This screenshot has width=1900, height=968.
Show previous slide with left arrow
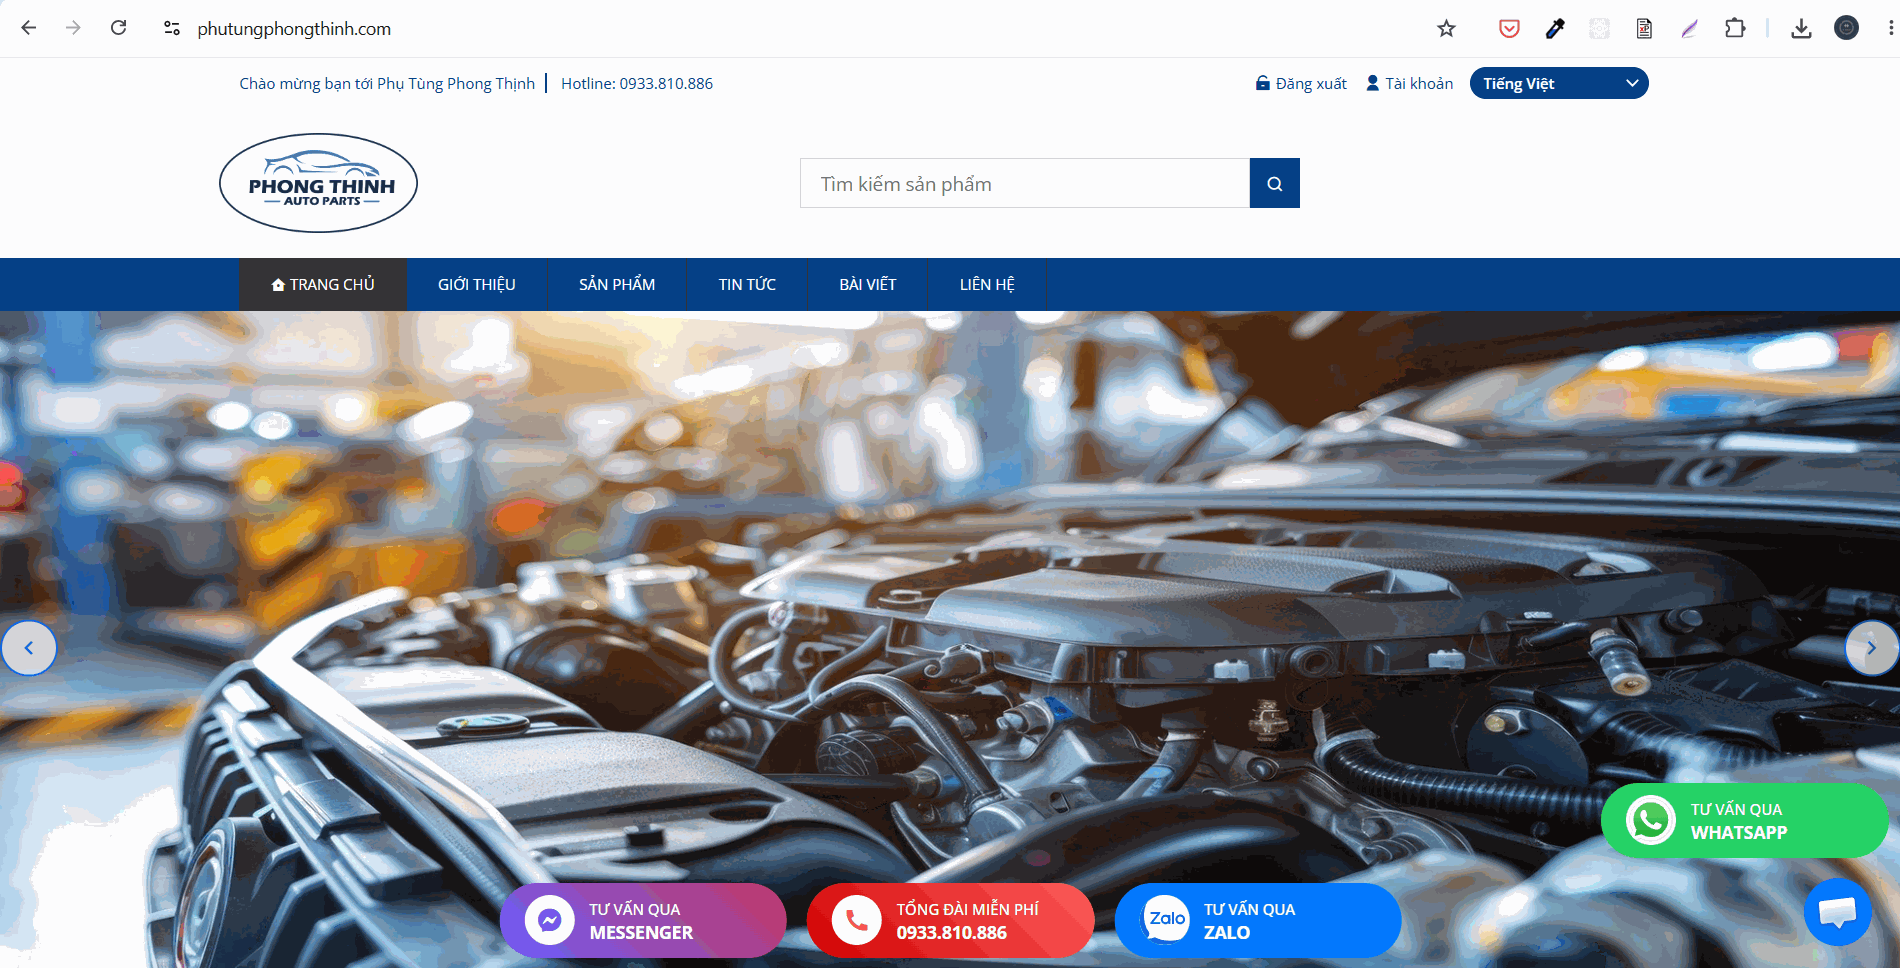click(x=29, y=648)
